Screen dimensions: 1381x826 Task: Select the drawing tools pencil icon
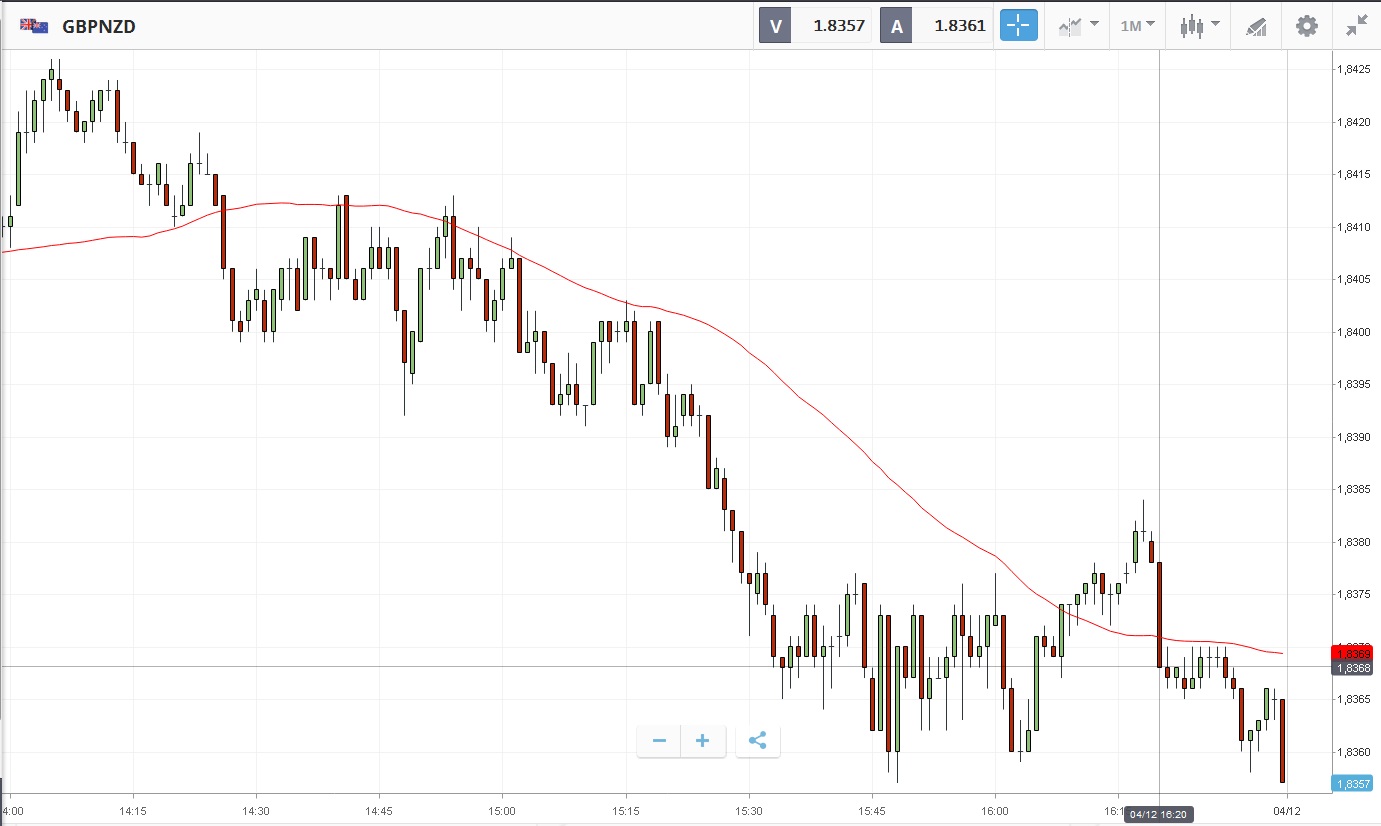point(1256,27)
